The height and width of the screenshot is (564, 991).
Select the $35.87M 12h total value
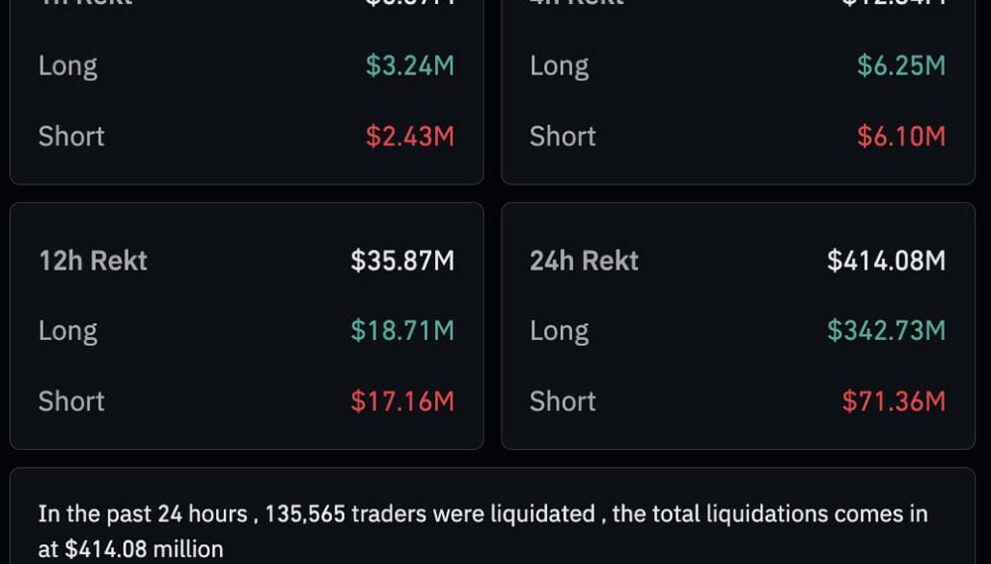point(402,261)
